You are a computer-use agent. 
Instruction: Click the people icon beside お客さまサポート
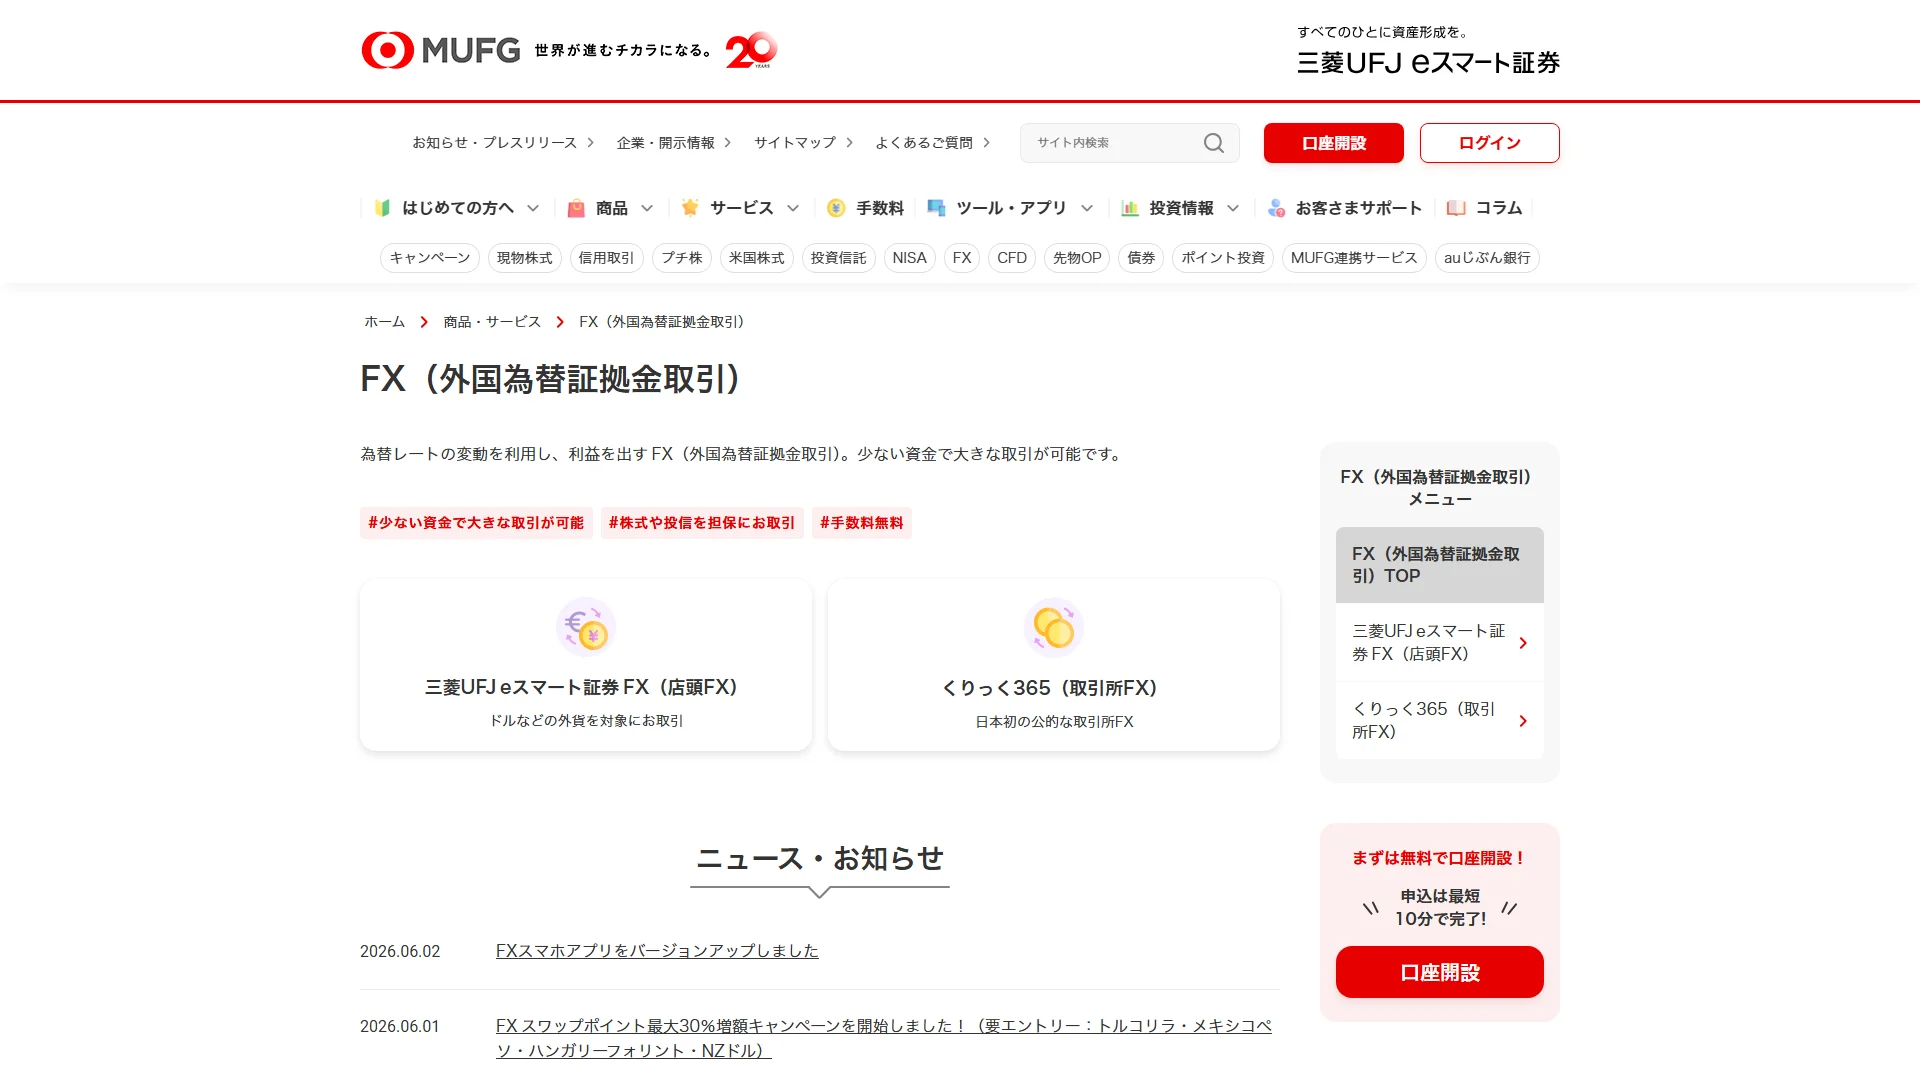click(1276, 208)
